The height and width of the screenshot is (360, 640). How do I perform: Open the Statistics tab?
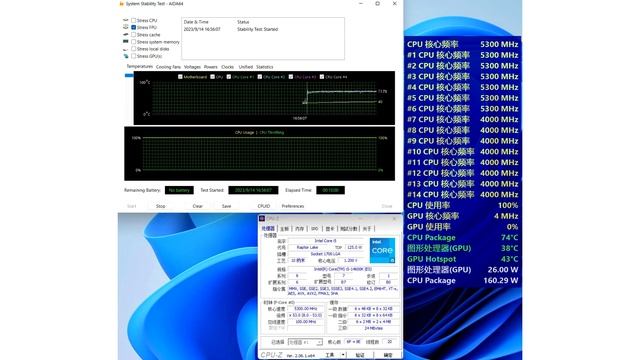[x=264, y=67]
